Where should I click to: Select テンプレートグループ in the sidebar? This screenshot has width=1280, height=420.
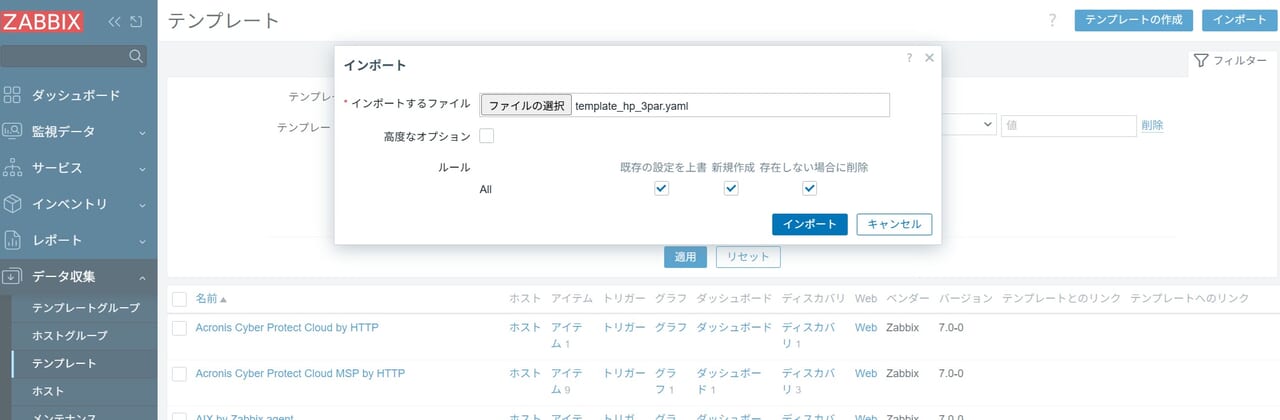tap(86, 307)
